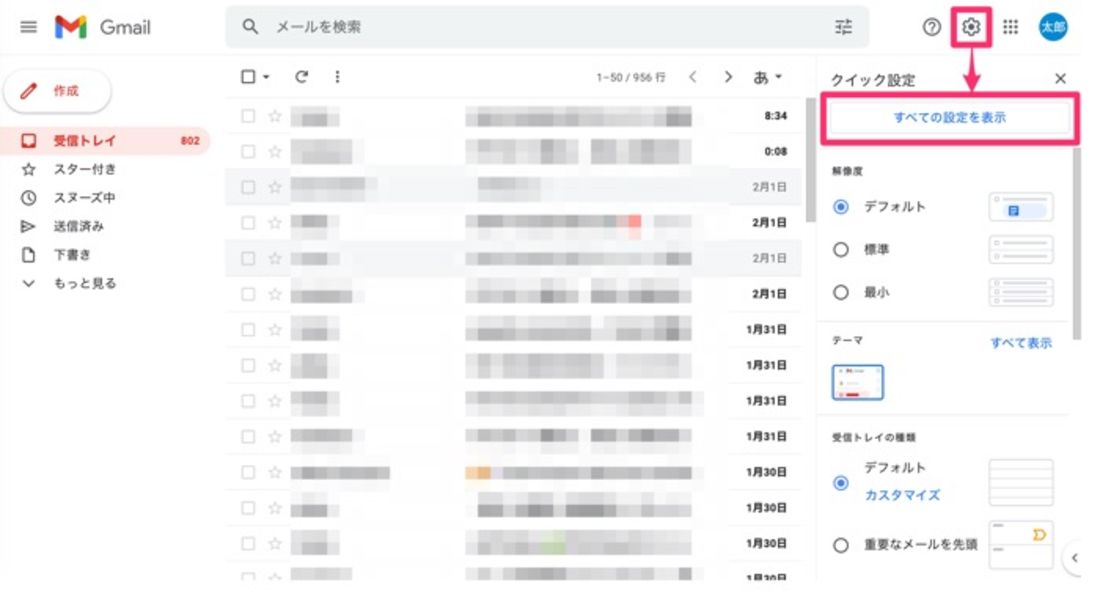Select the 最小 density radio button

pyautogui.click(x=841, y=293)
